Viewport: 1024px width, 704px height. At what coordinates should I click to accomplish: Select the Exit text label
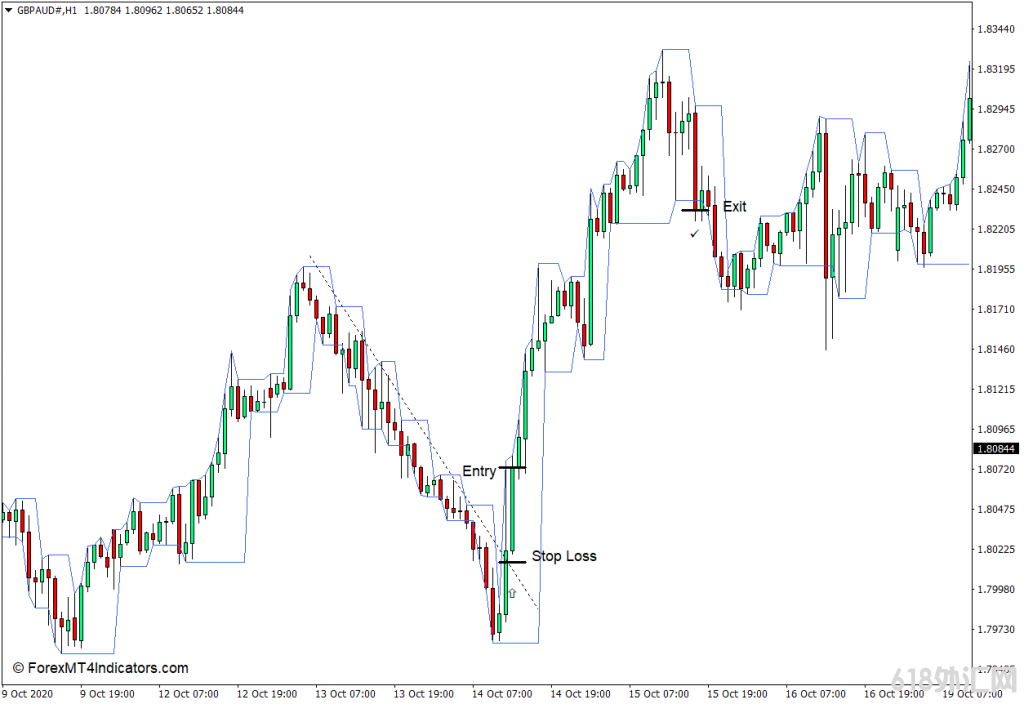click(734, 207)
